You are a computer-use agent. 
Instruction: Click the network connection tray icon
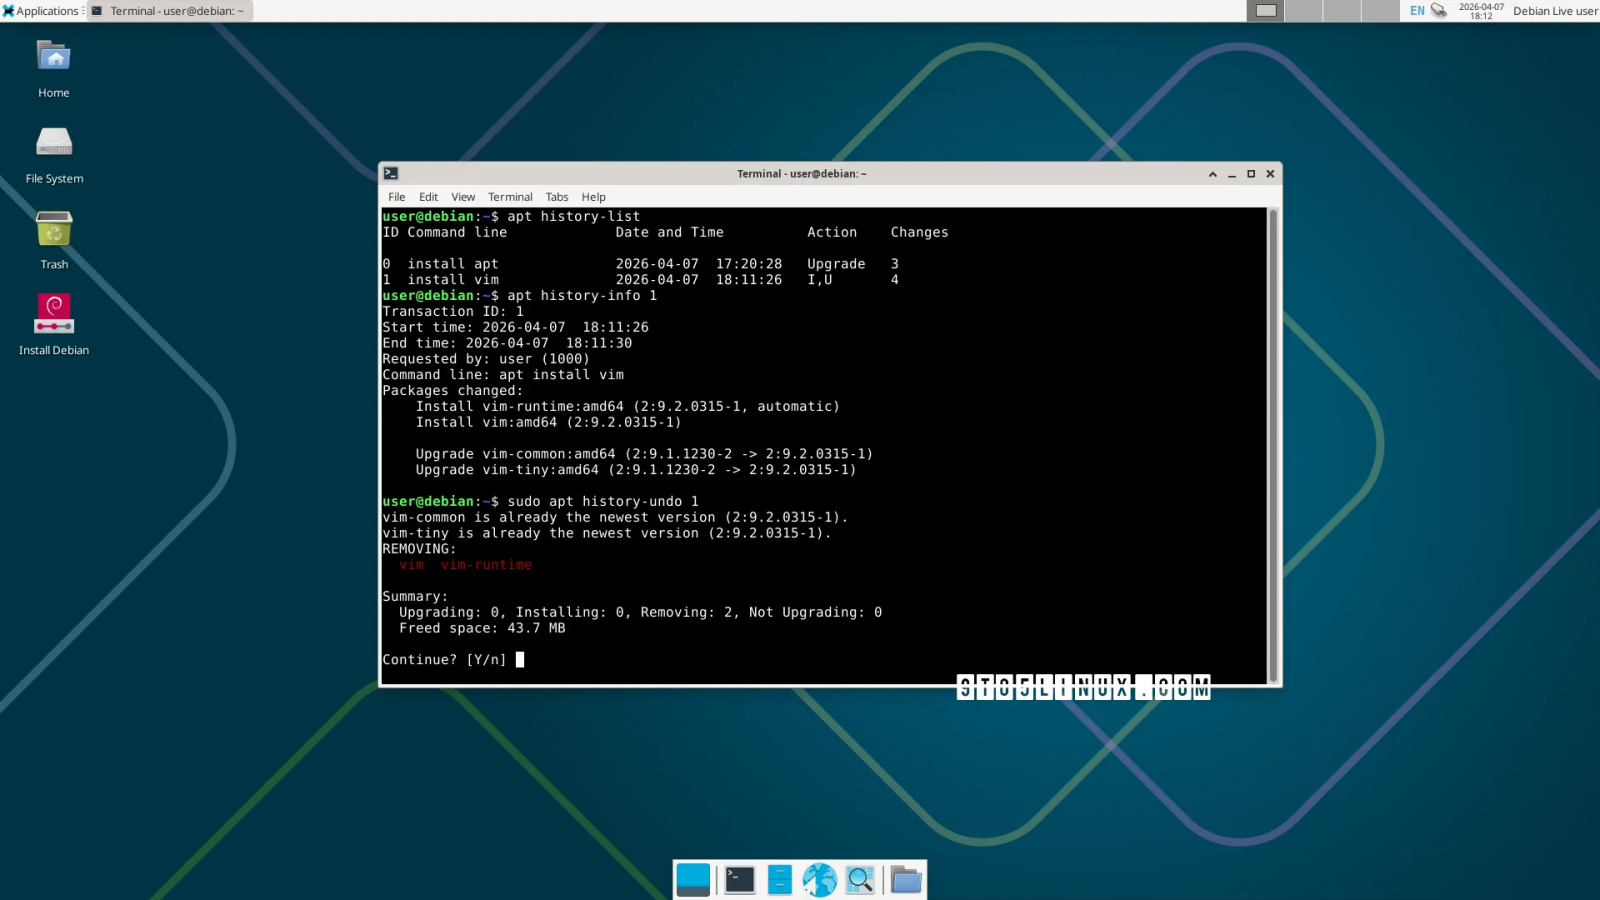[1439, 11]
